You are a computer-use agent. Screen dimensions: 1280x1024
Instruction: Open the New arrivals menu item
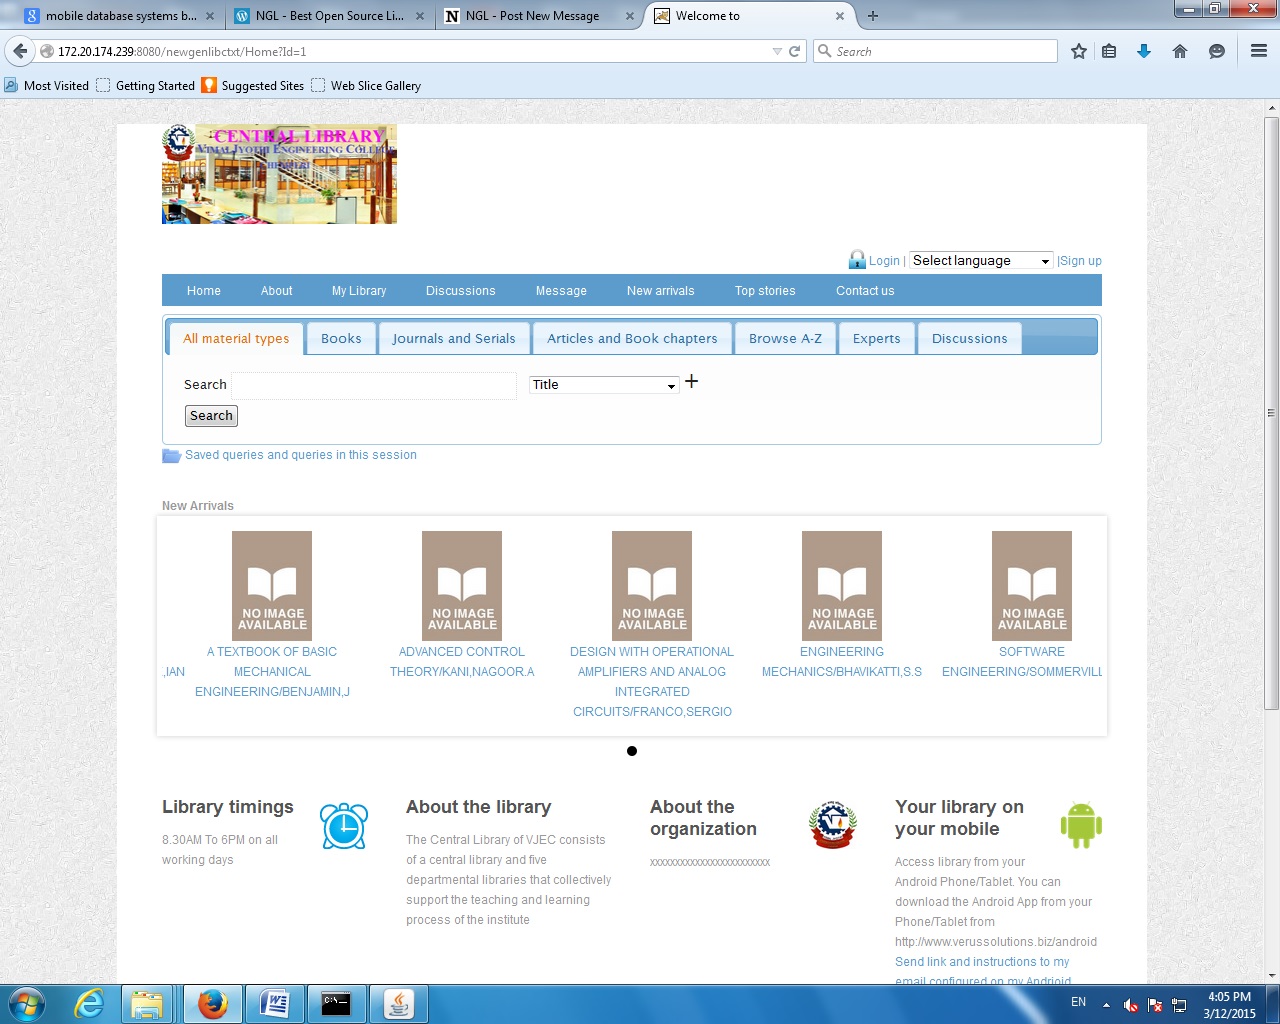(660, 291)
